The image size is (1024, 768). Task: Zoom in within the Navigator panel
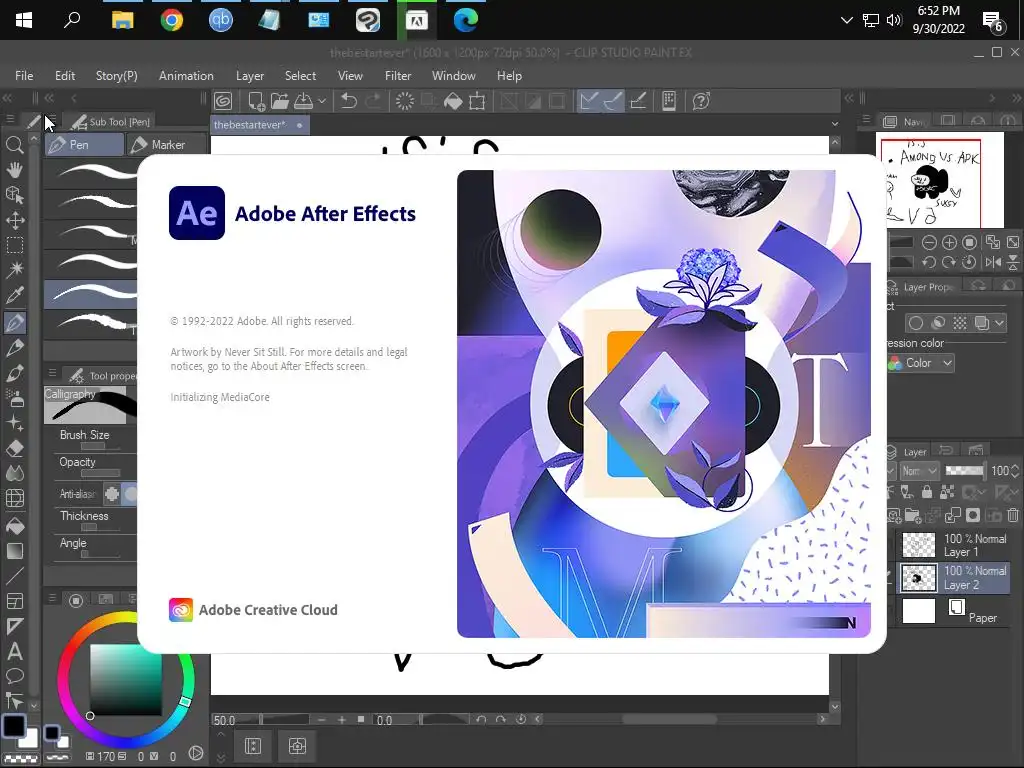pos(949,243)
